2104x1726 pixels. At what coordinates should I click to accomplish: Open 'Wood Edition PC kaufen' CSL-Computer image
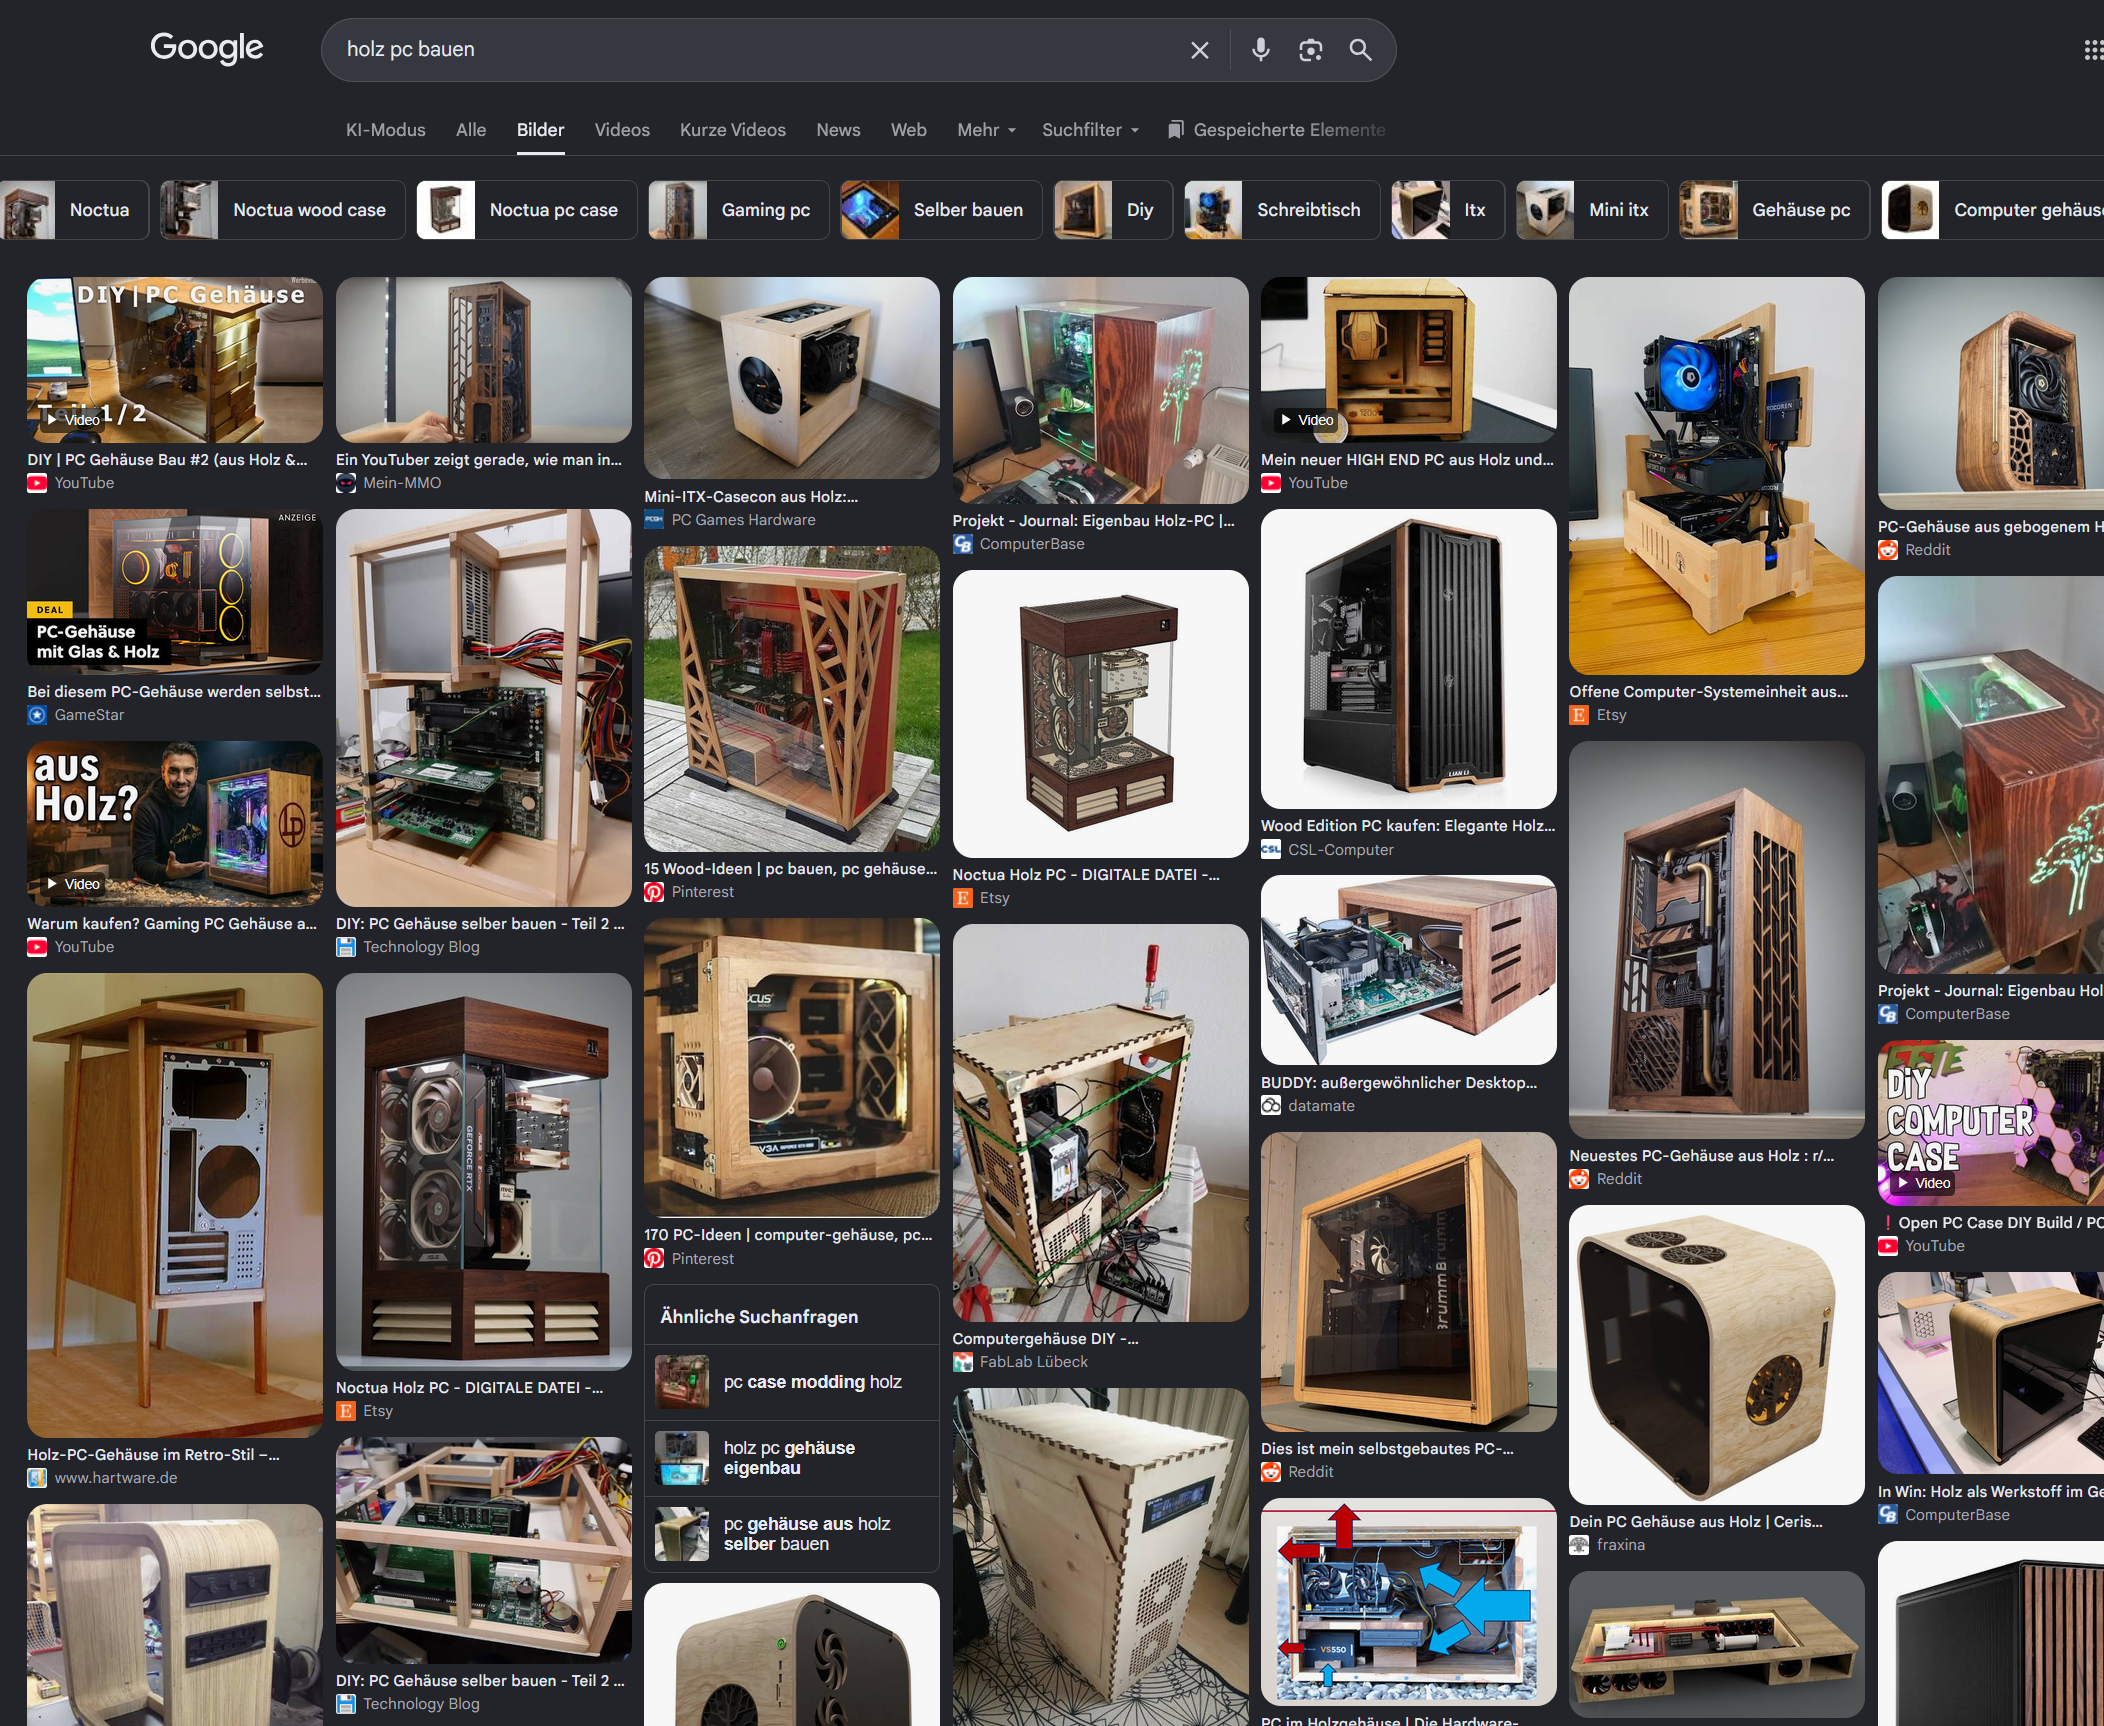coord(1408,659)
